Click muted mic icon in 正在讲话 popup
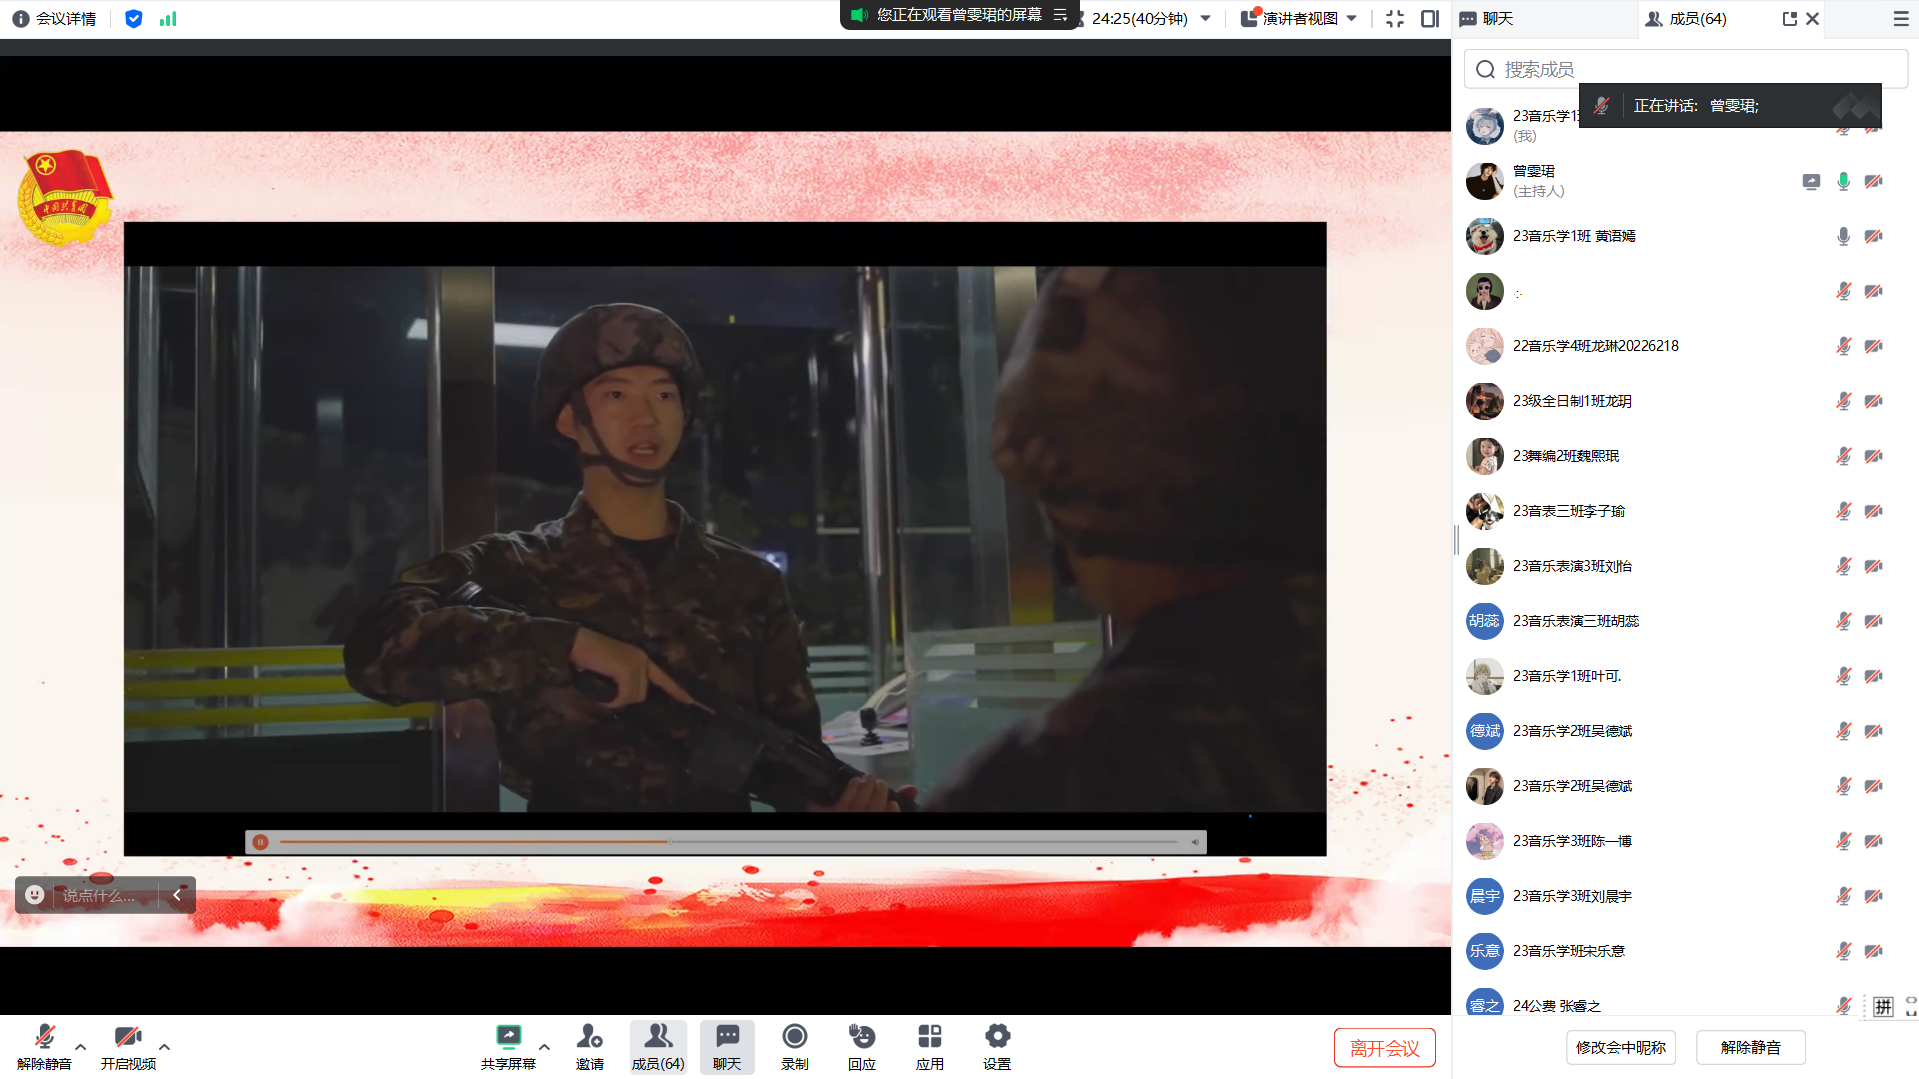This screenshot has height=1079, width=1919. pyautogui.click(x=1601, y=106)
